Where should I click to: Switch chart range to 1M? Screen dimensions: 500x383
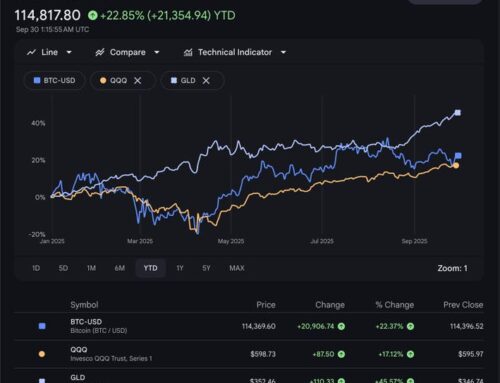tap(91, 268)
